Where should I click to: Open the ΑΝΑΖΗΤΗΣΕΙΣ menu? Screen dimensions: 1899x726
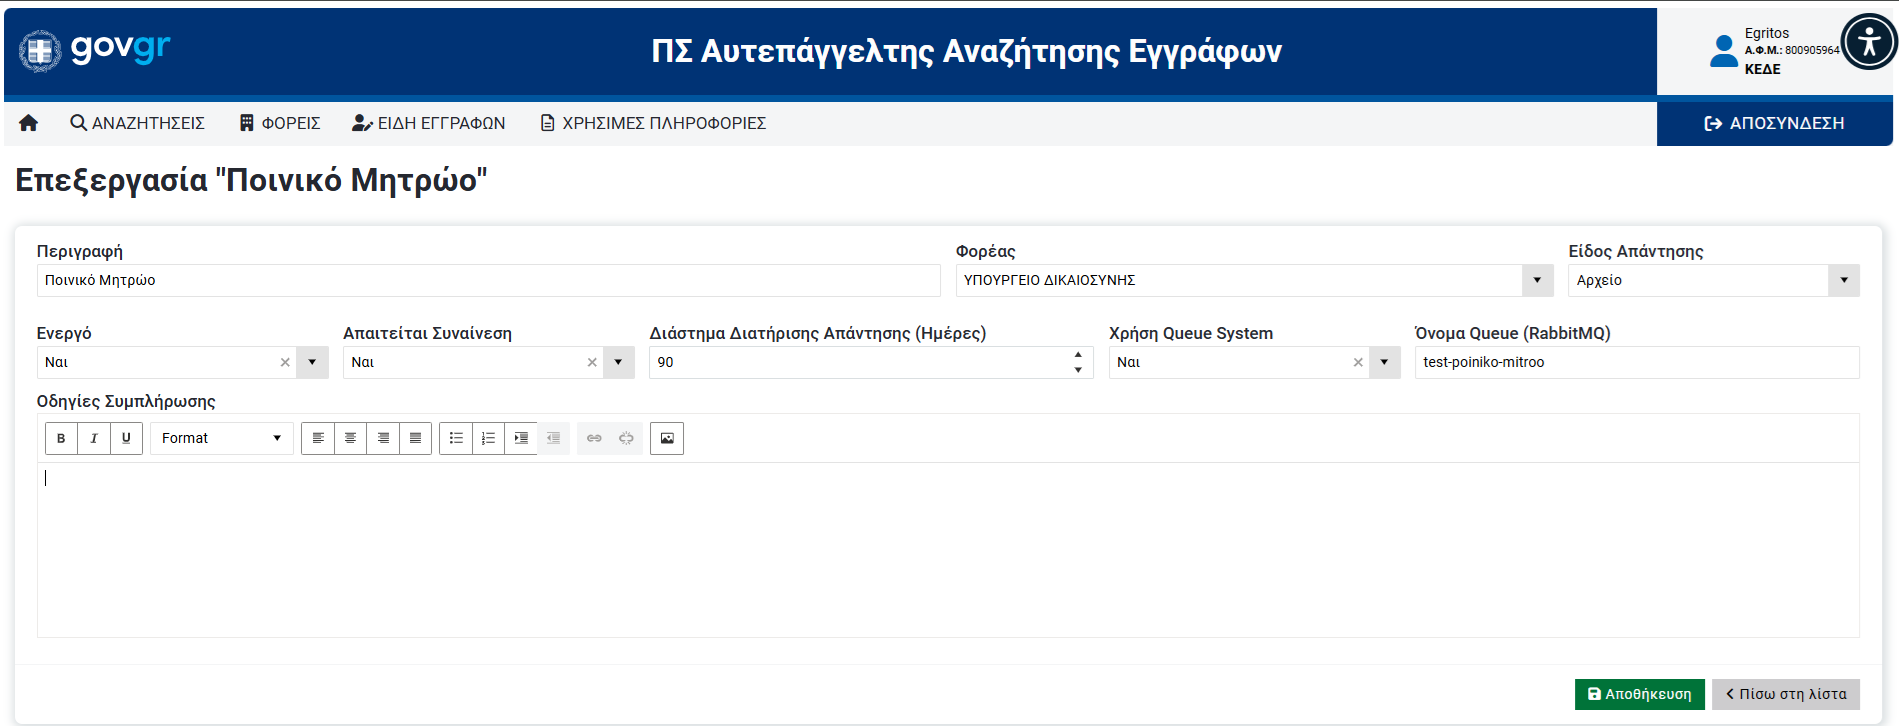(137, 123)
